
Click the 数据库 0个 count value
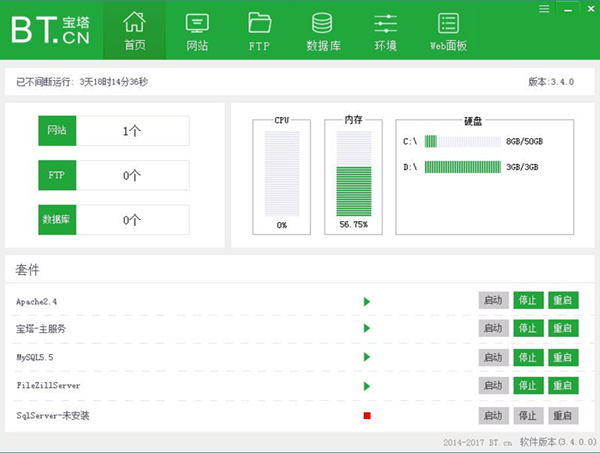click(132, 220)
